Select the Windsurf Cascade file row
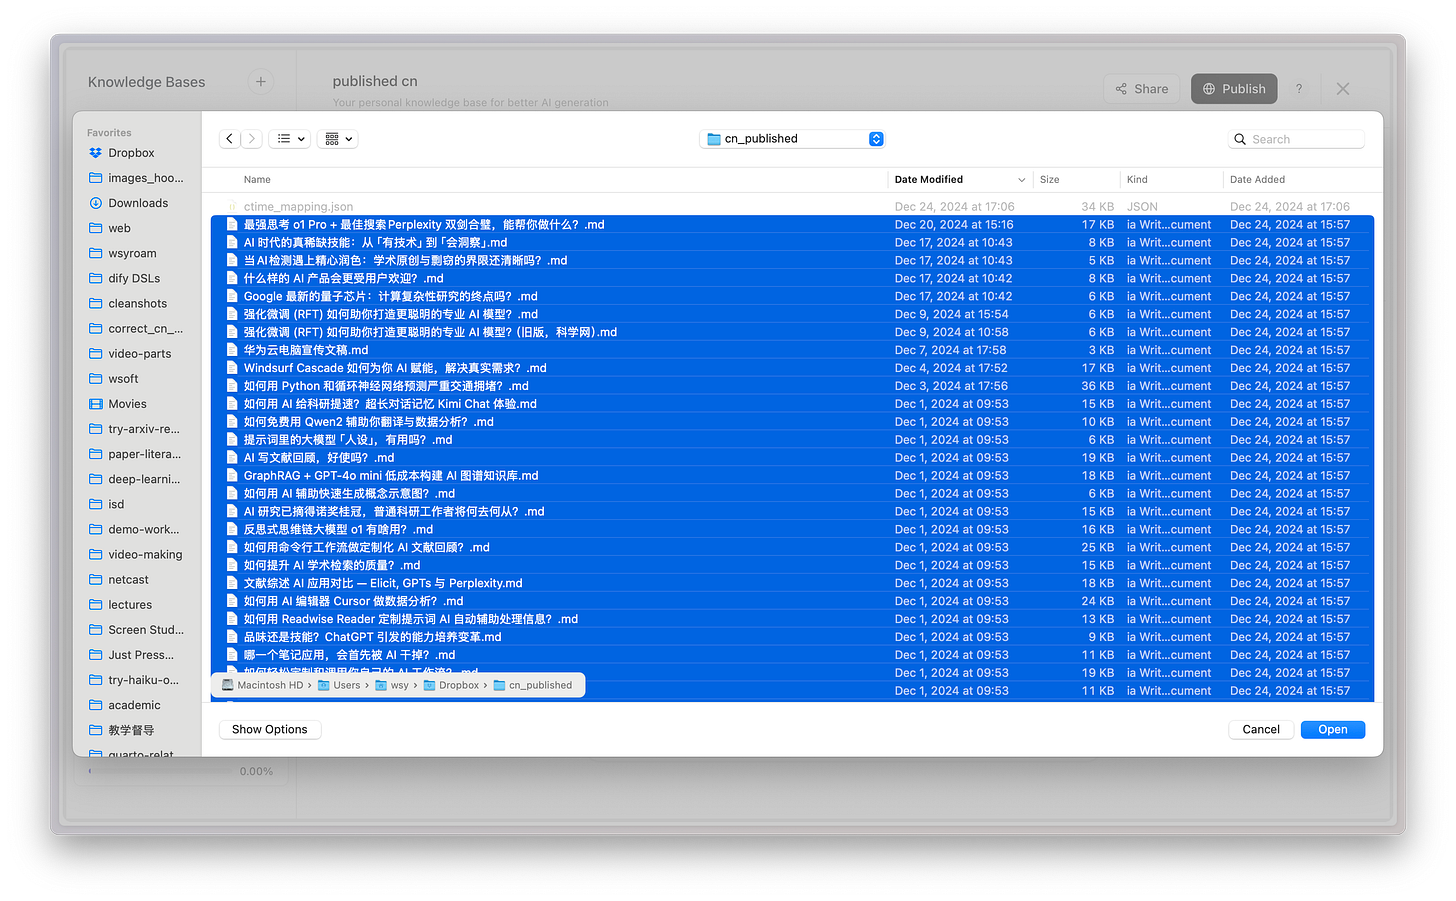This screenshot has width=1456, height=901. [x=792, y=368]
